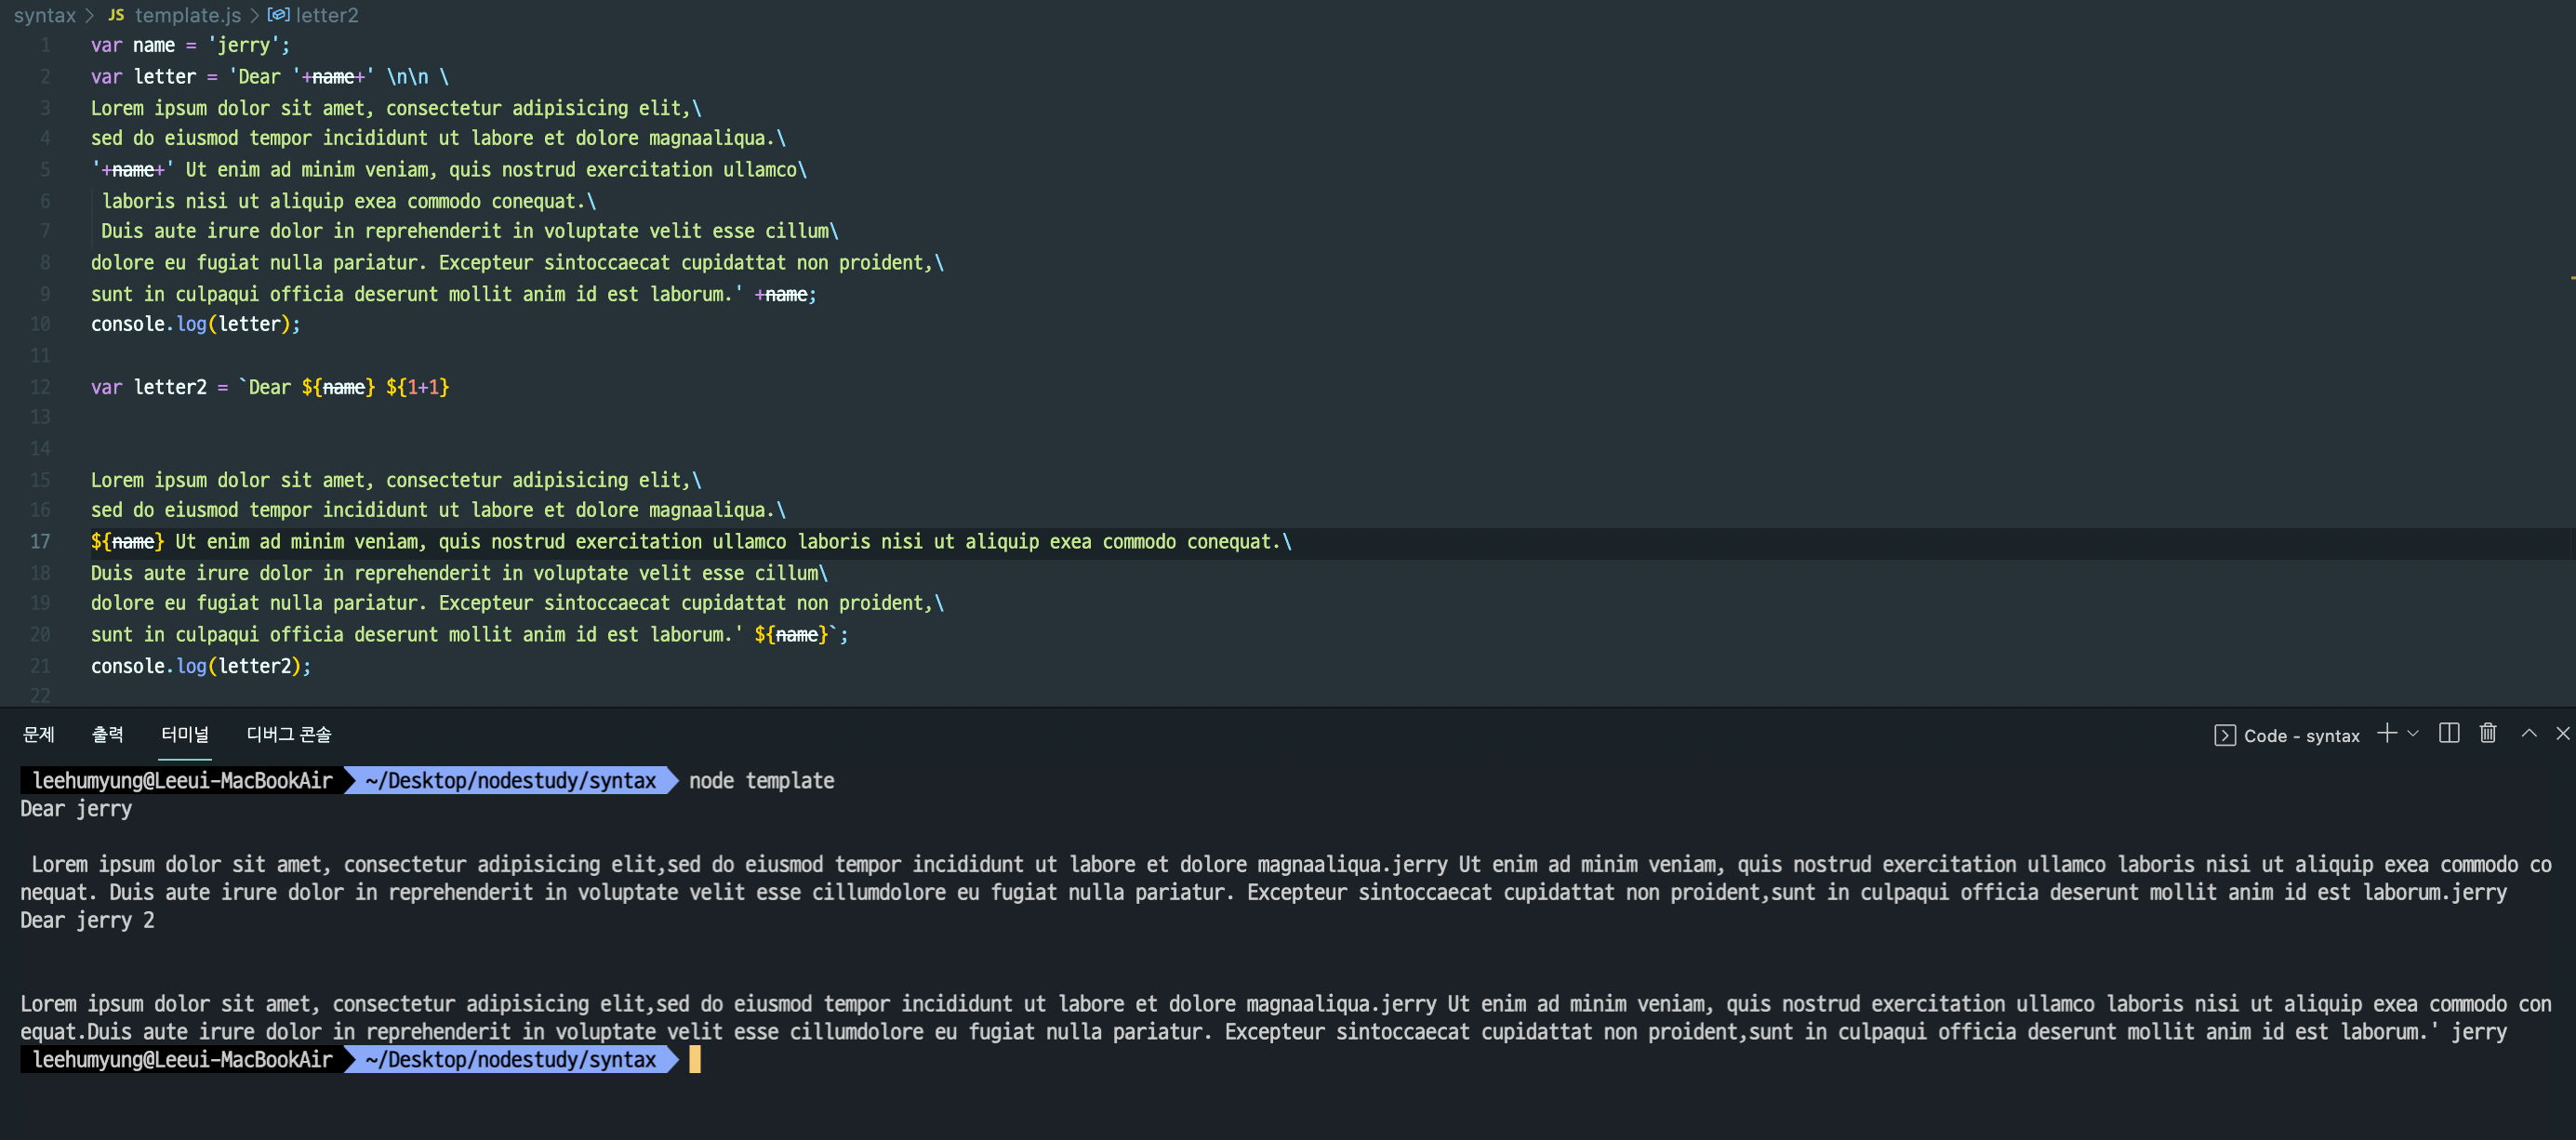Click 'var letter' declaration on line 2
The width and height of the screenshot is (2576, 1140).
click(x=143, y=77)
